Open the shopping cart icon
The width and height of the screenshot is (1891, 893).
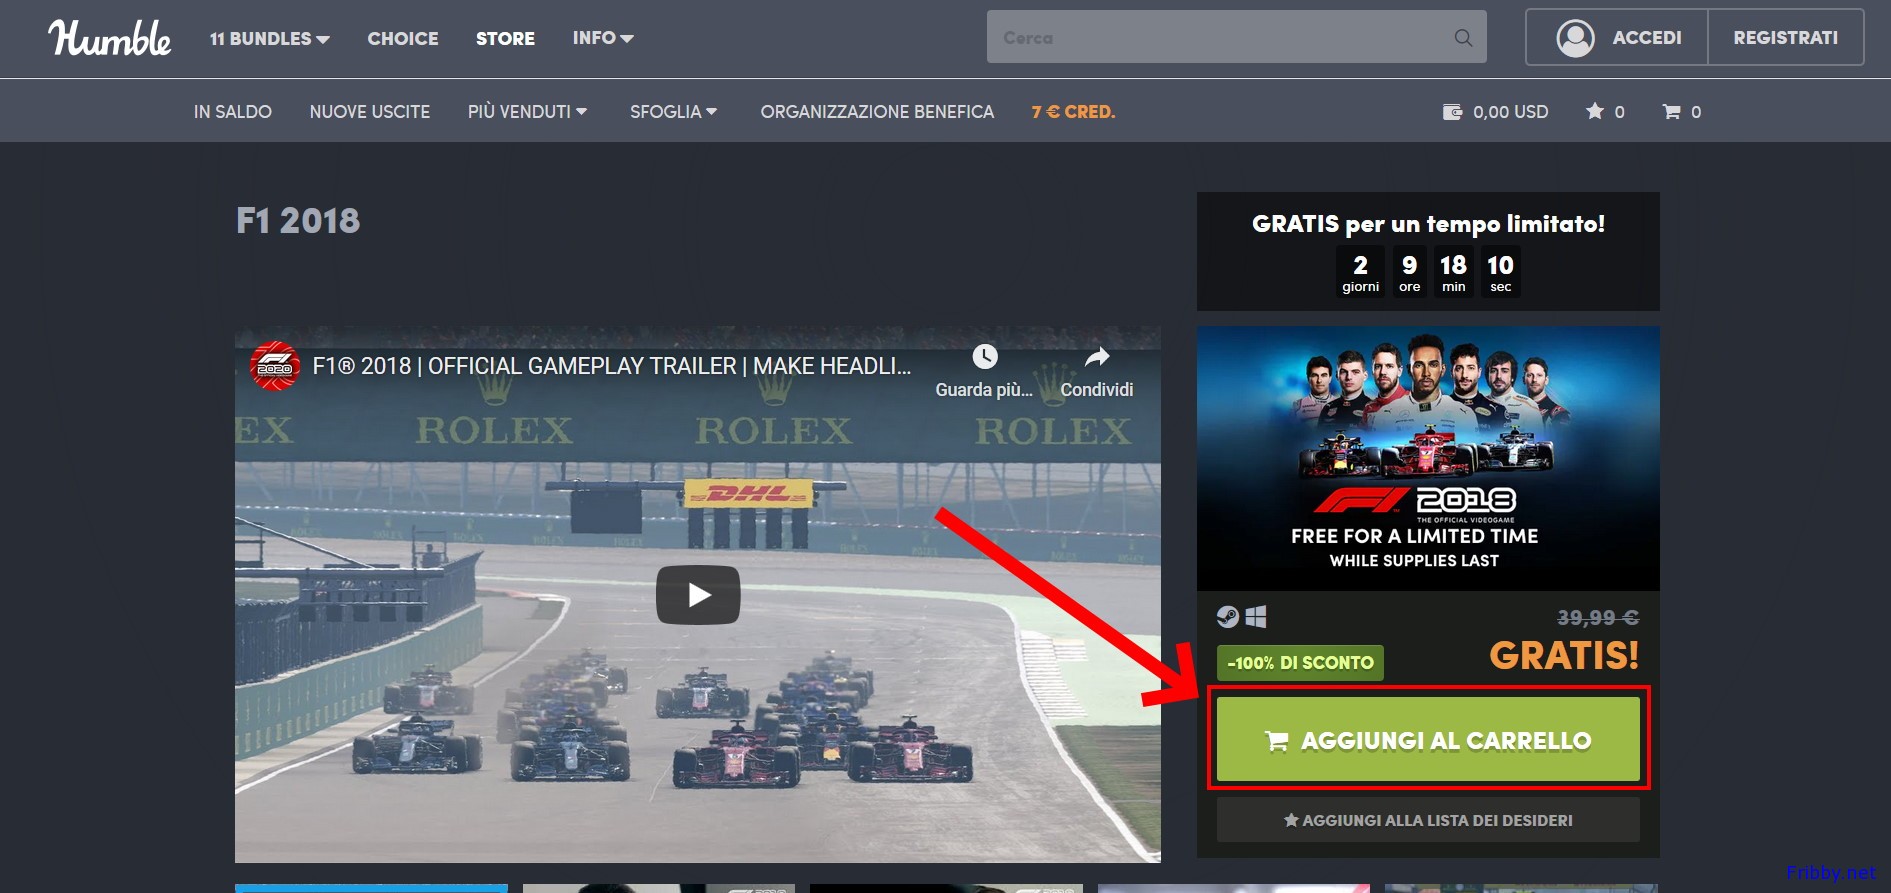point(1671,112)
